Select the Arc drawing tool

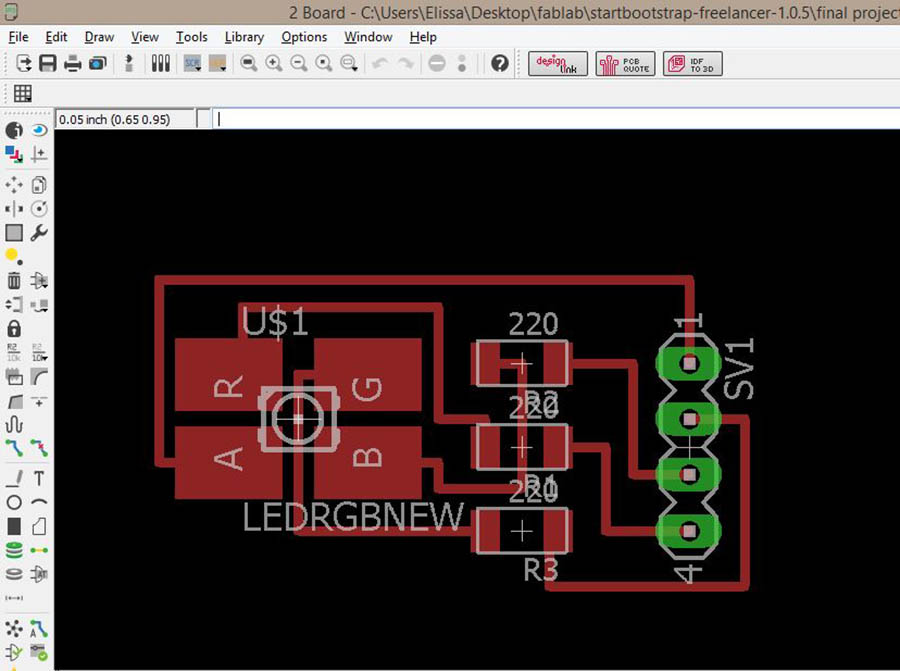(39, 502)
